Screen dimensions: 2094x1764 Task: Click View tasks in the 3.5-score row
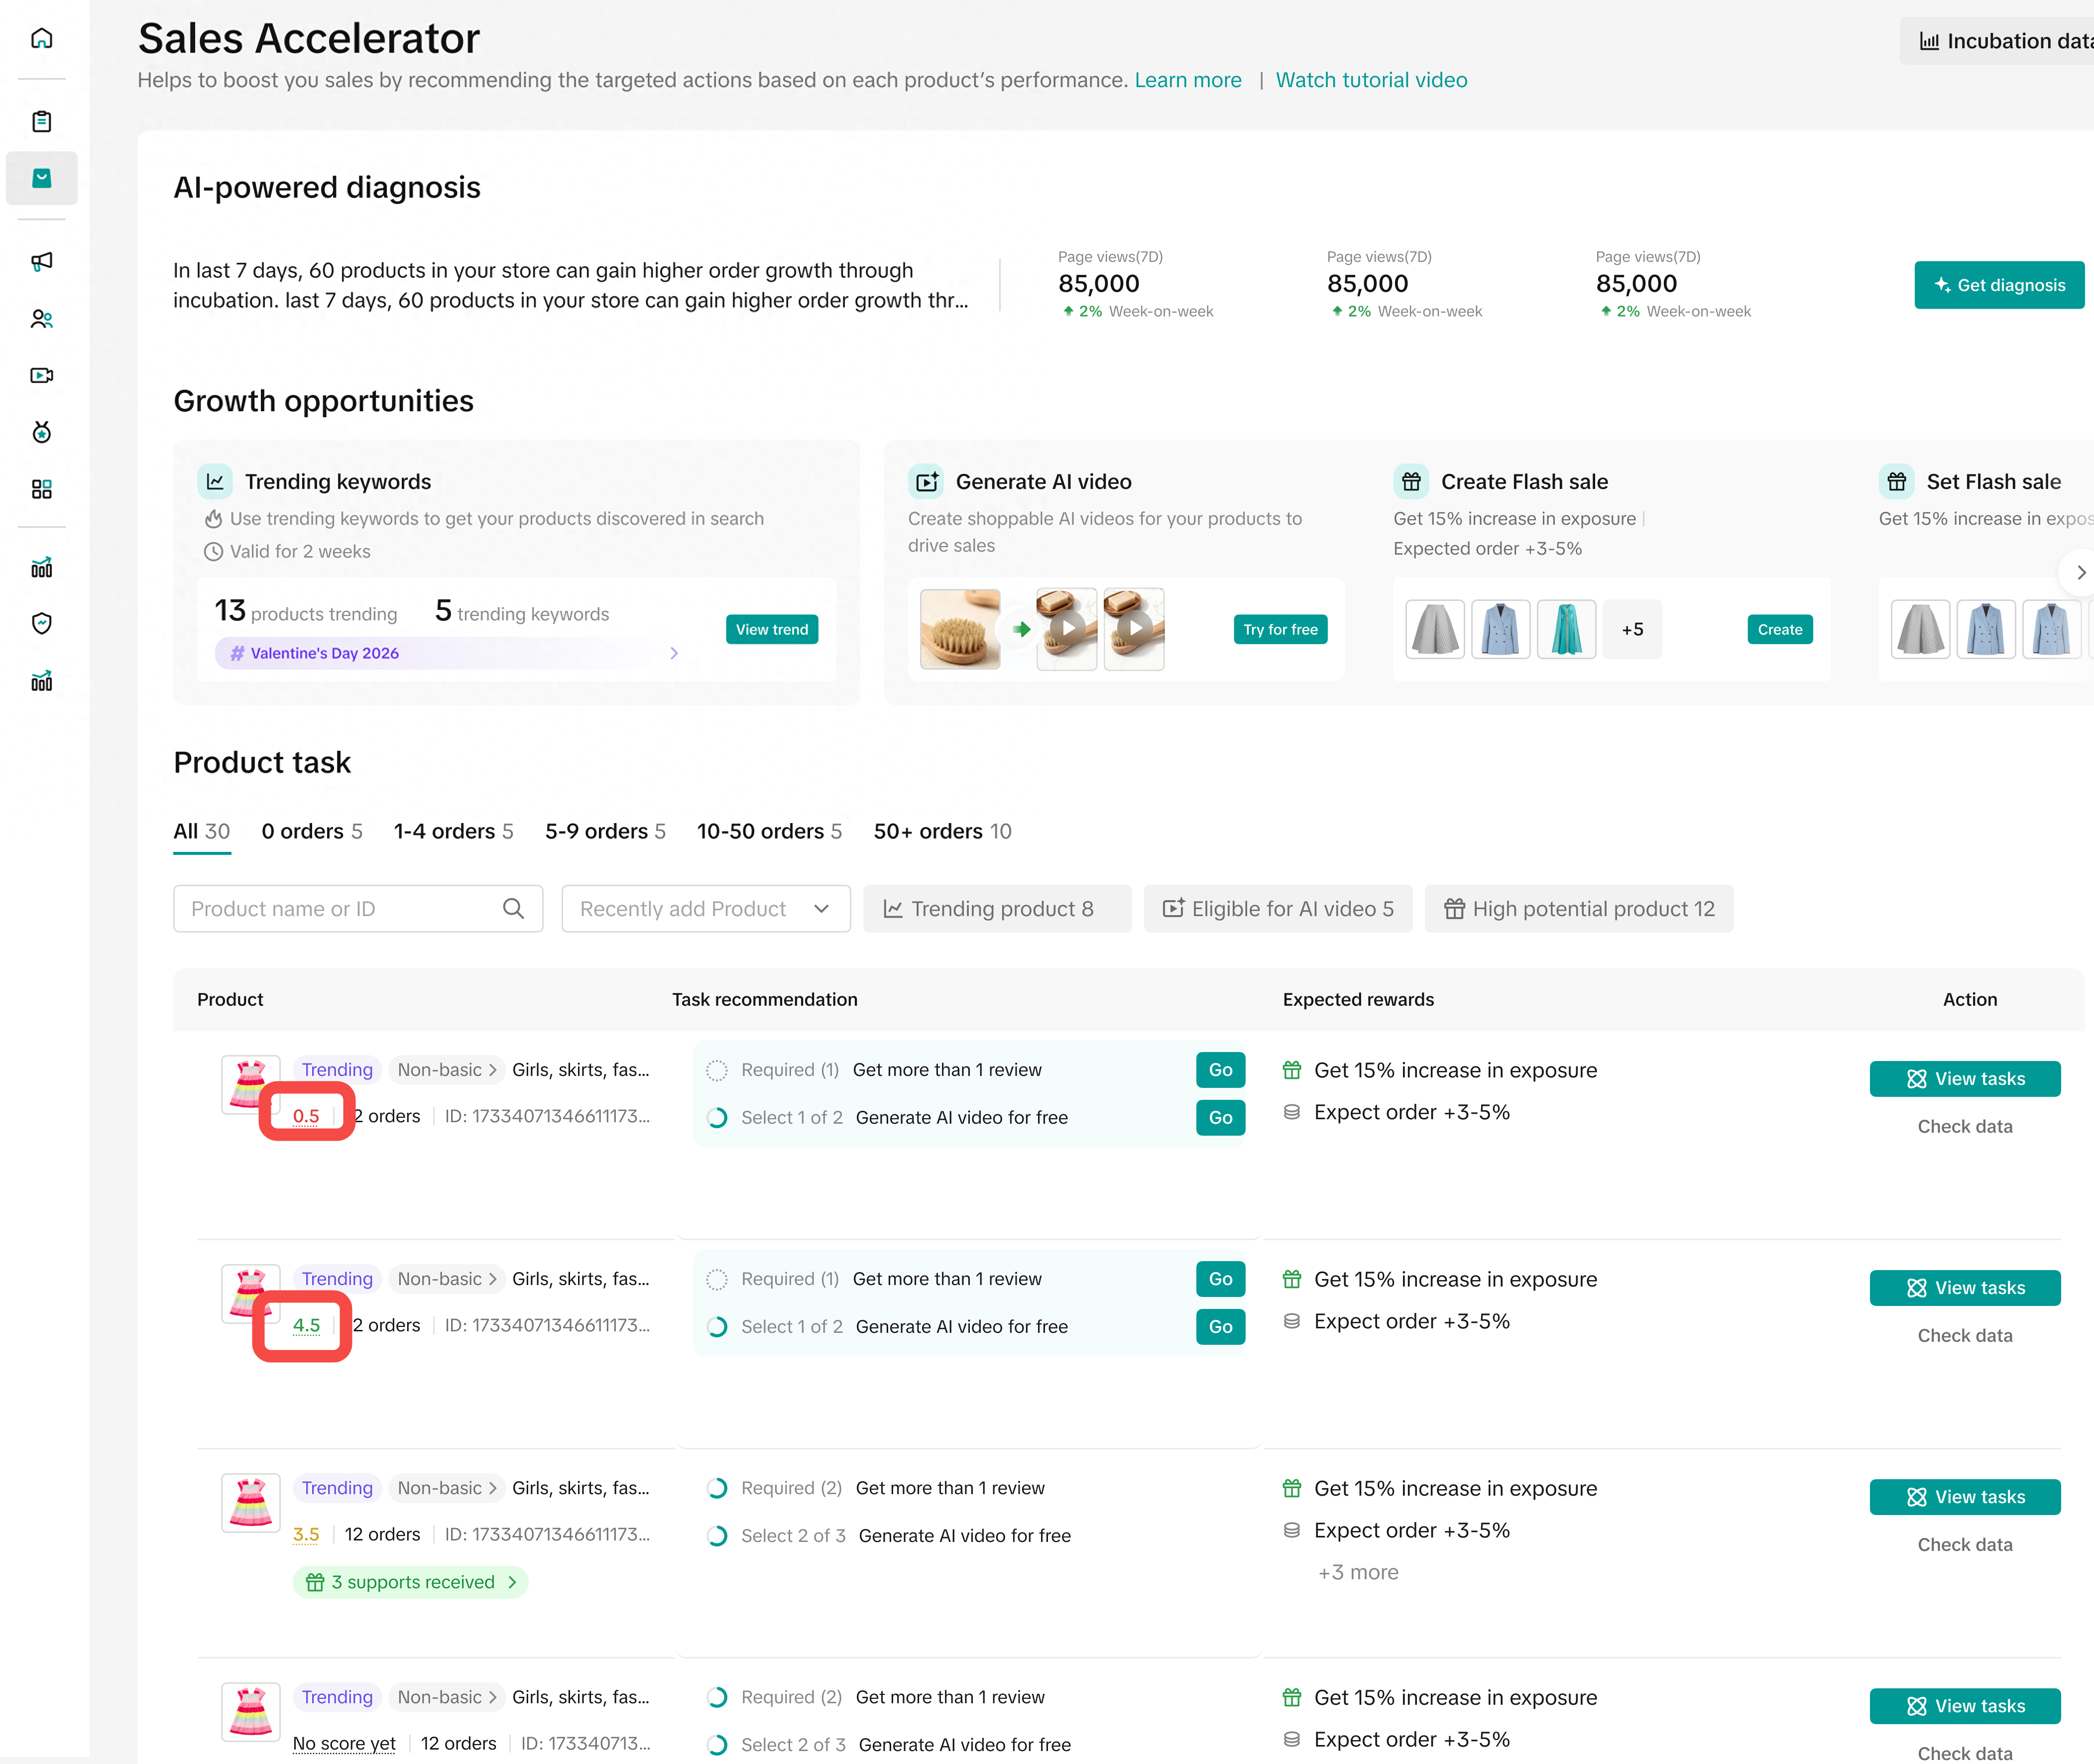(x=1965, y=1497)
